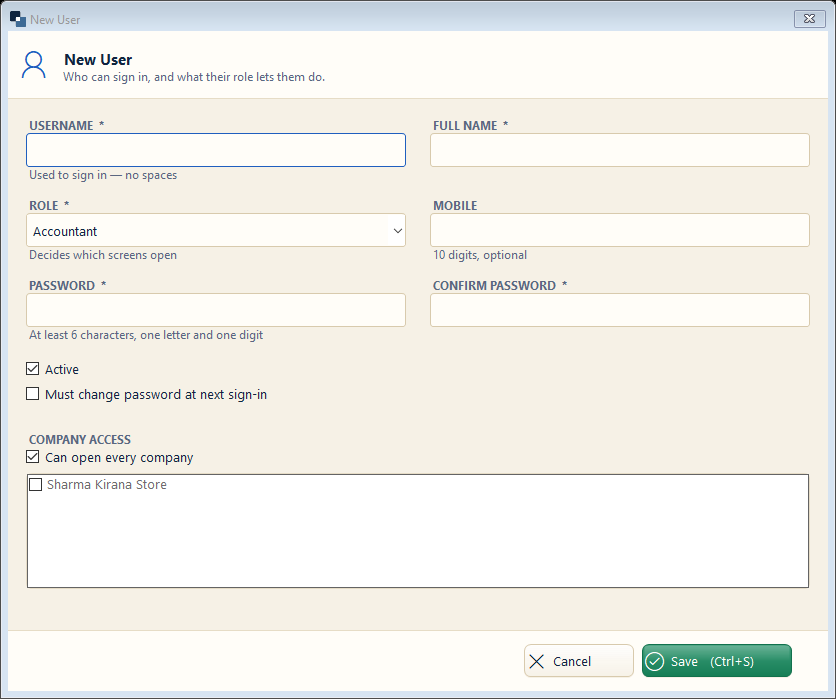Click the user profile icon in header
Screen dimensions: 836x699
34,65
